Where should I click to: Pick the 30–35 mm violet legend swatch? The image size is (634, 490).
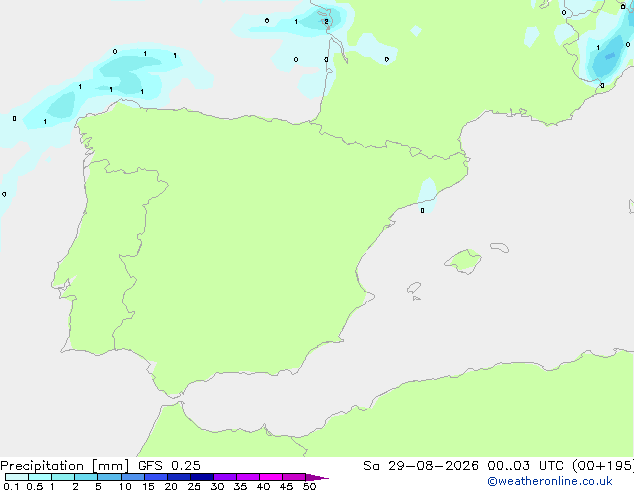coord(224,477)
